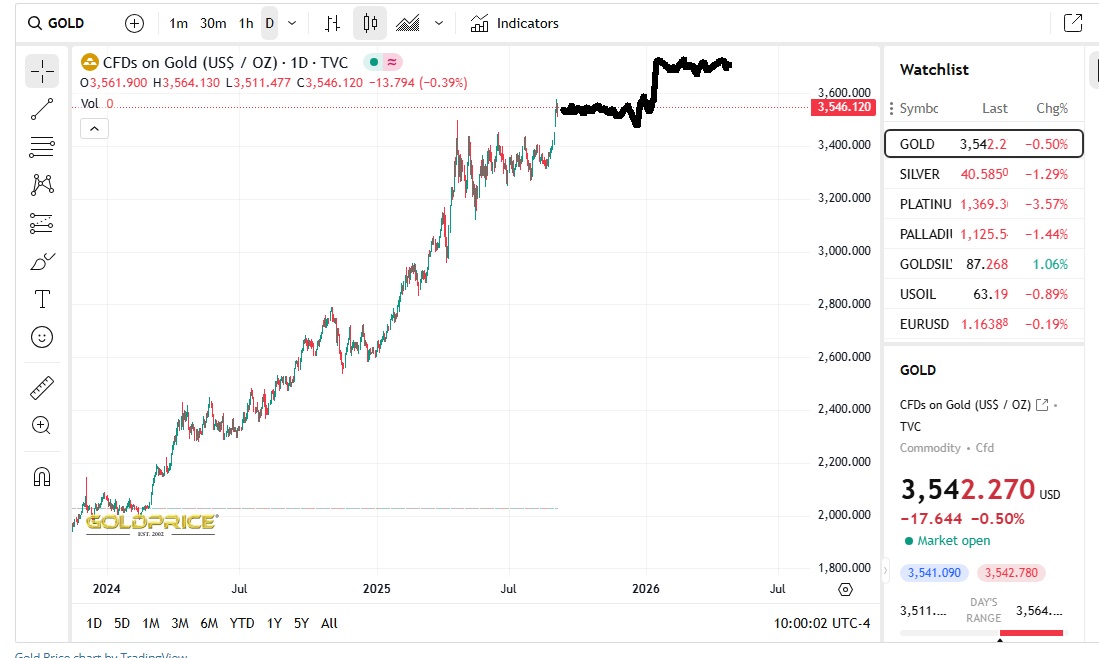Viewport: 1099px width, 658px height.
Task: Select USOIL row in the watchlist
Action: [983, 294]
